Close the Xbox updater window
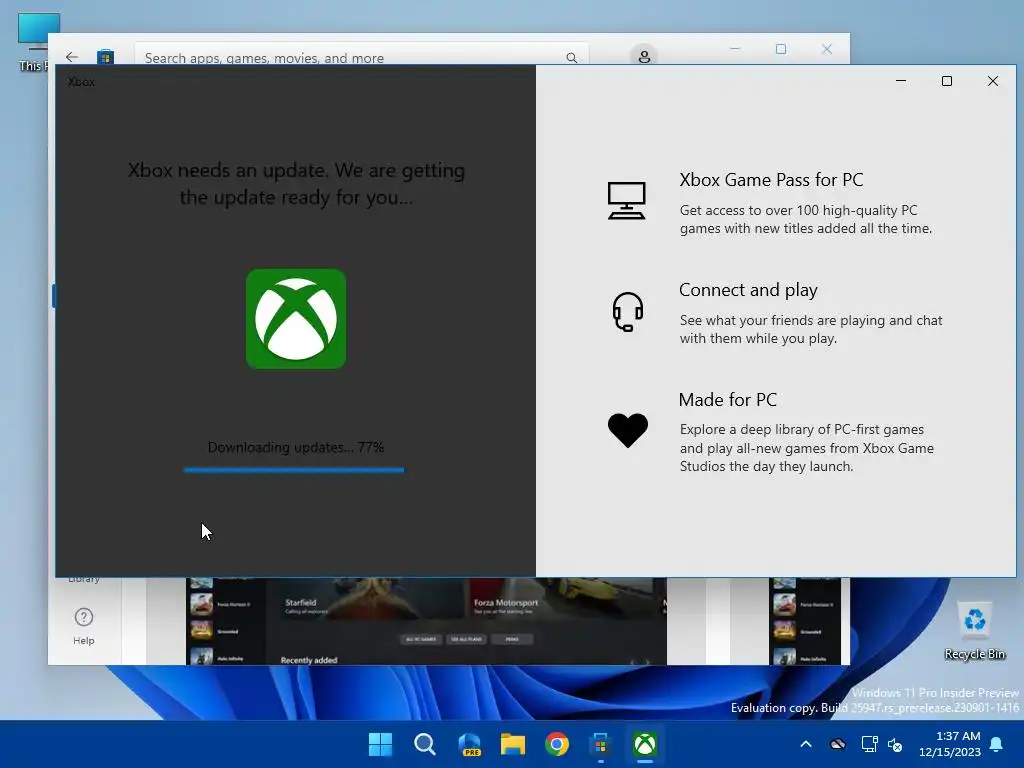This screenshot has height=768, width=1024. point(993,81)
